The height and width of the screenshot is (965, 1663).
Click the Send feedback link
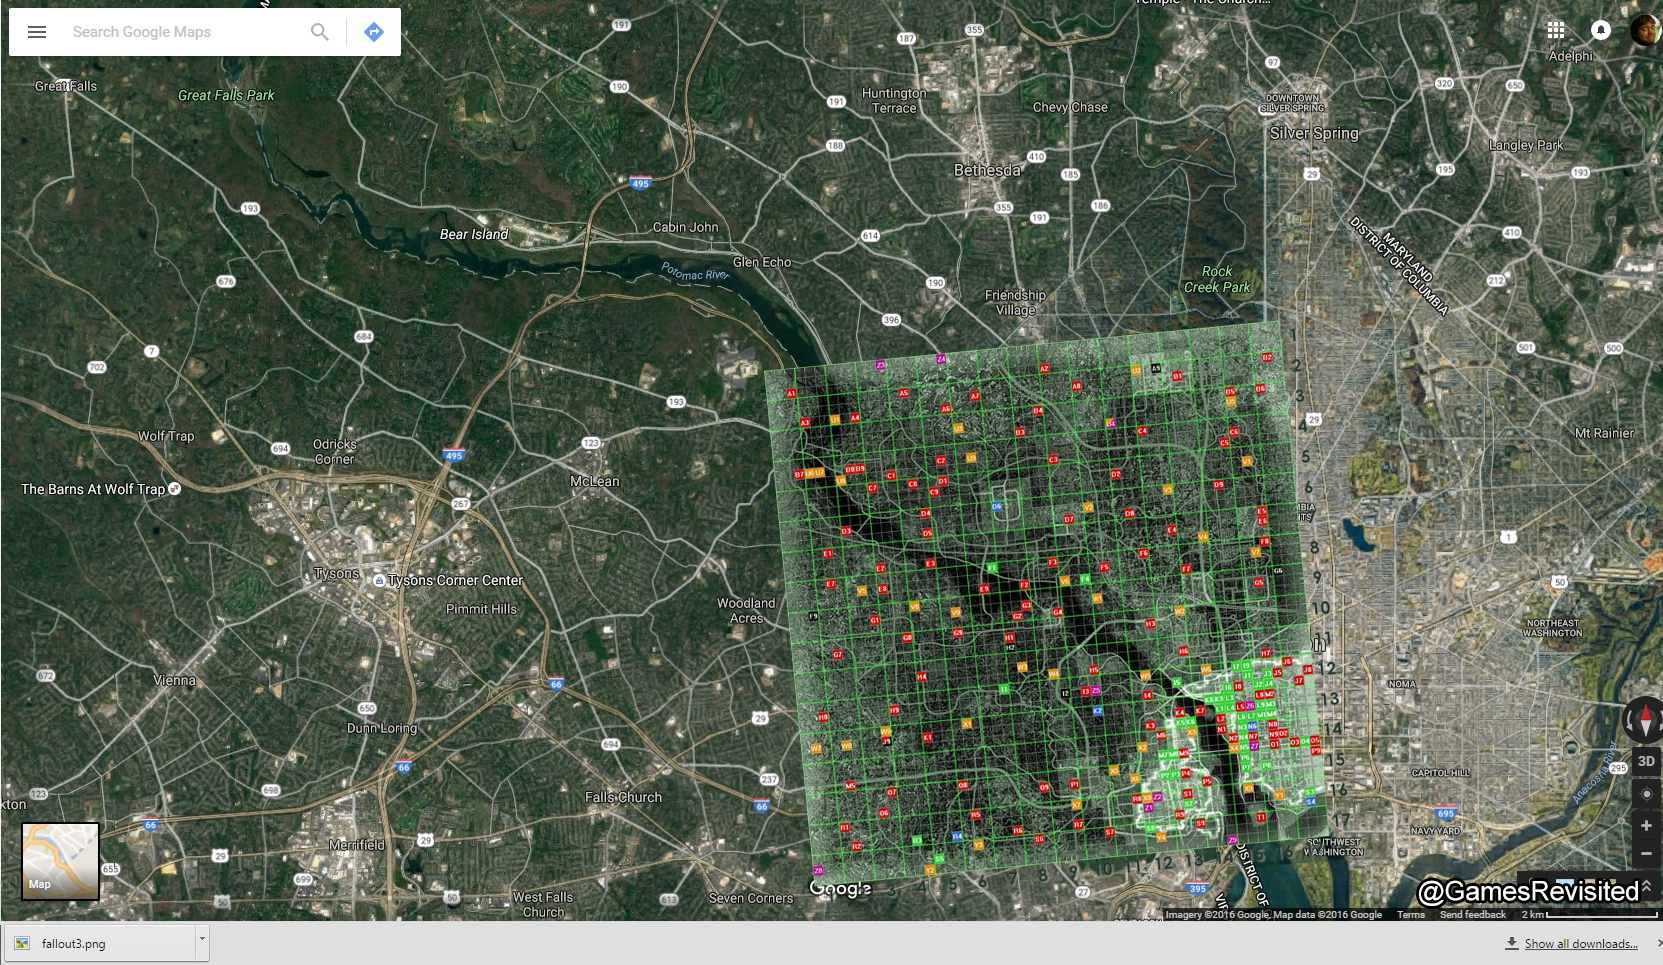click(1472, 915)
